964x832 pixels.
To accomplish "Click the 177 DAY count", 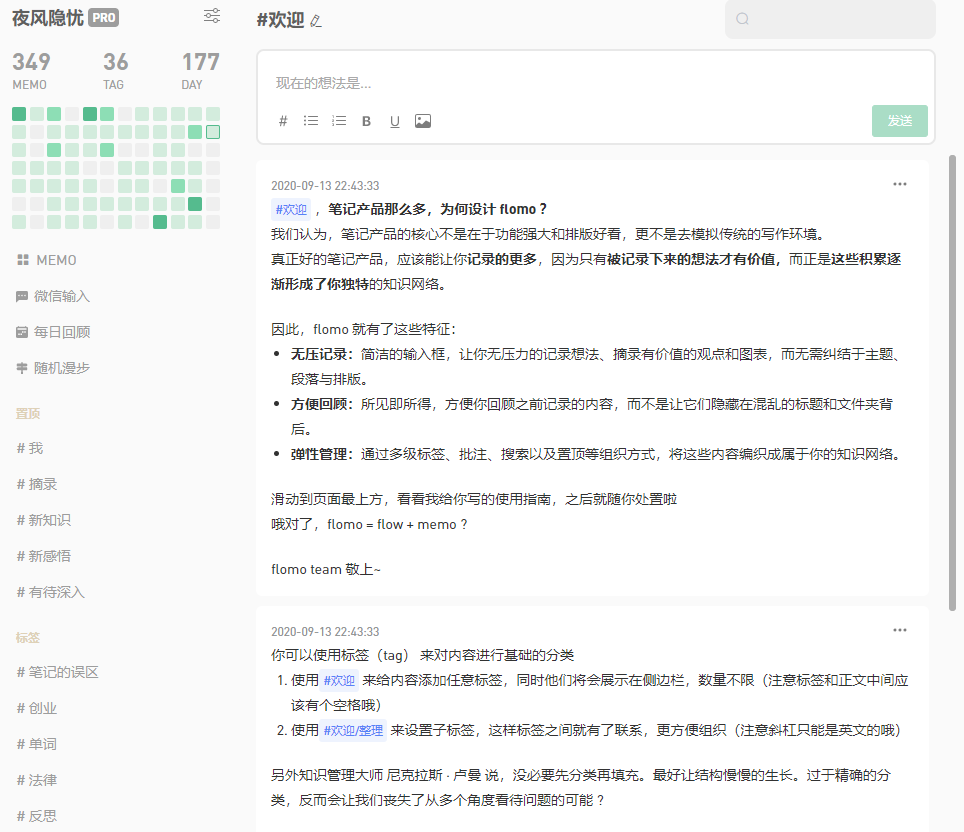I will [200, 71].
